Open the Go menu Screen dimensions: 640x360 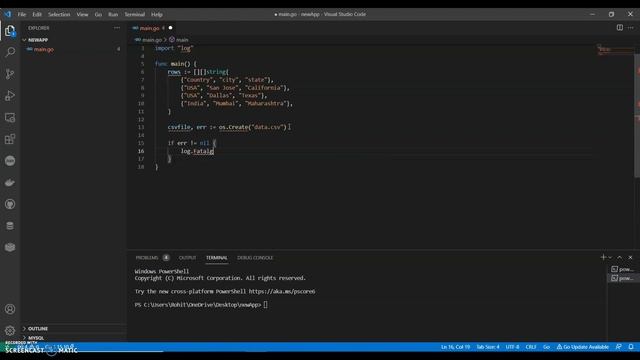tap(98, 14)
